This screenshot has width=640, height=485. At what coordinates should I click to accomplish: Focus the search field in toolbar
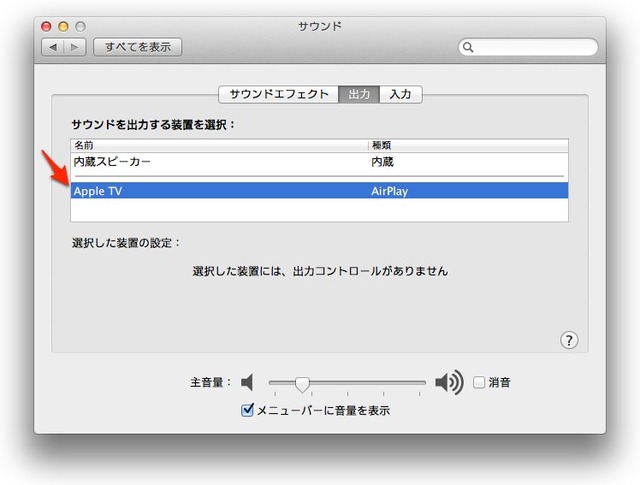pos(528,47)
